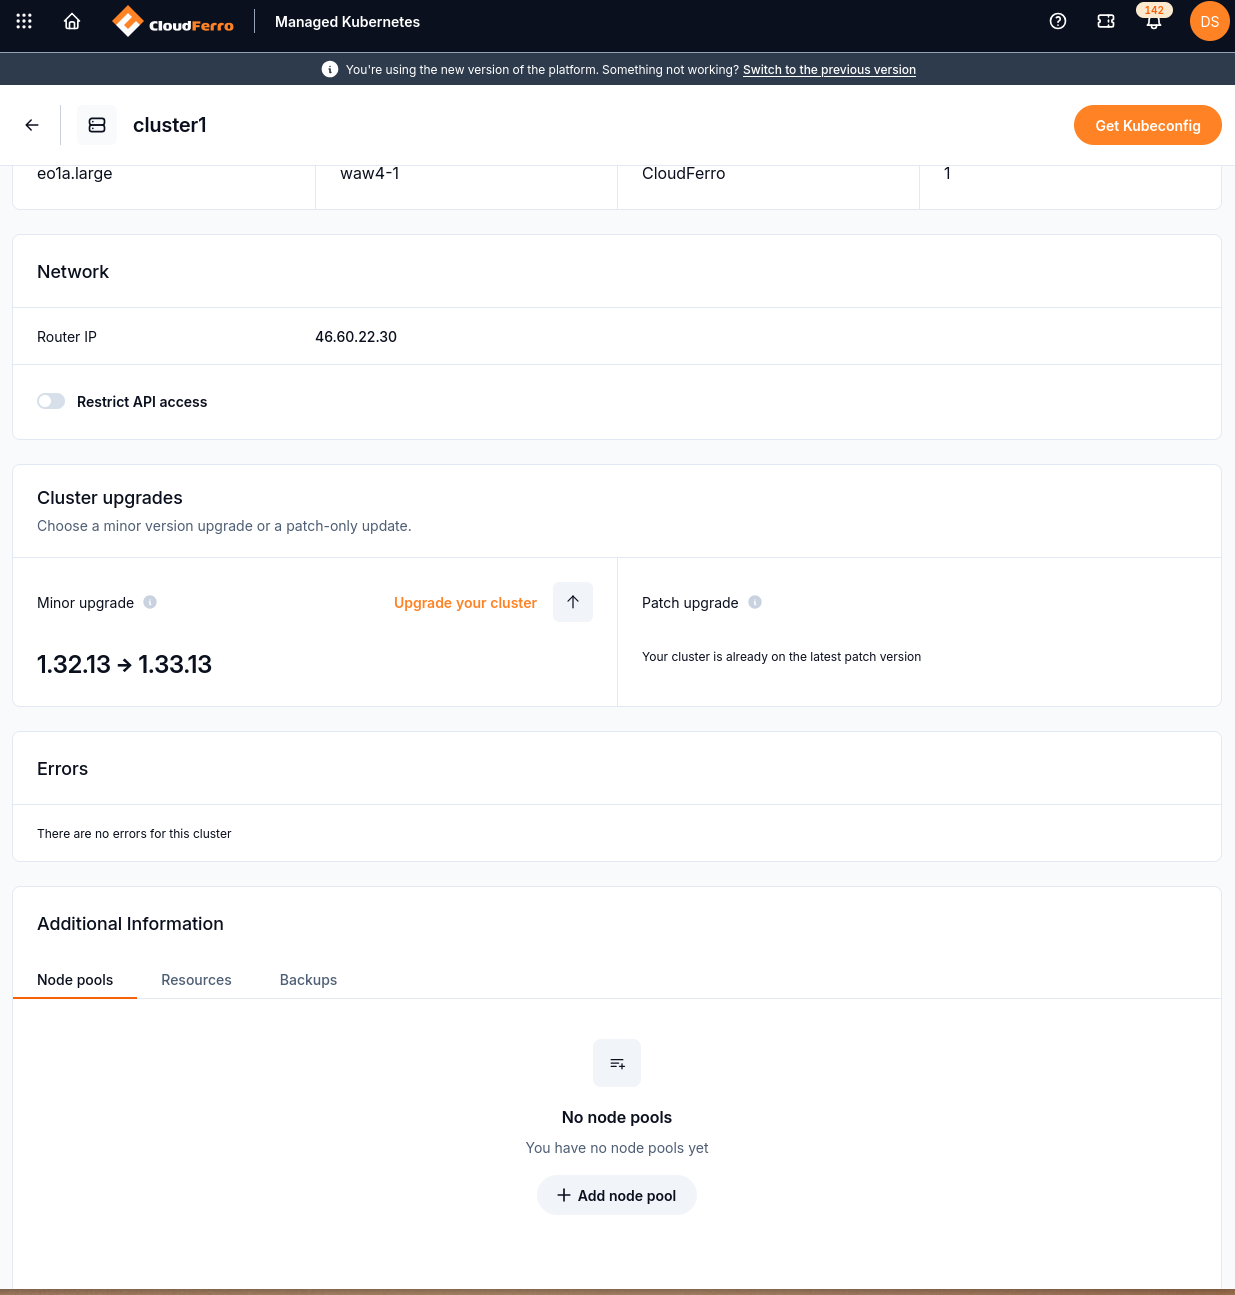
Task: Open the DS user avatar menu
Action: click(x=1209, y=21)
